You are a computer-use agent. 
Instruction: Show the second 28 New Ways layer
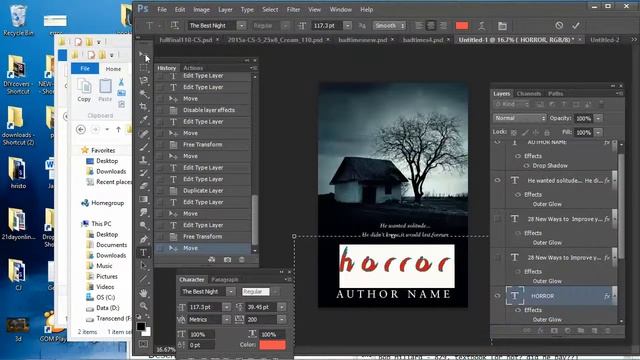(x=497, y=258)
